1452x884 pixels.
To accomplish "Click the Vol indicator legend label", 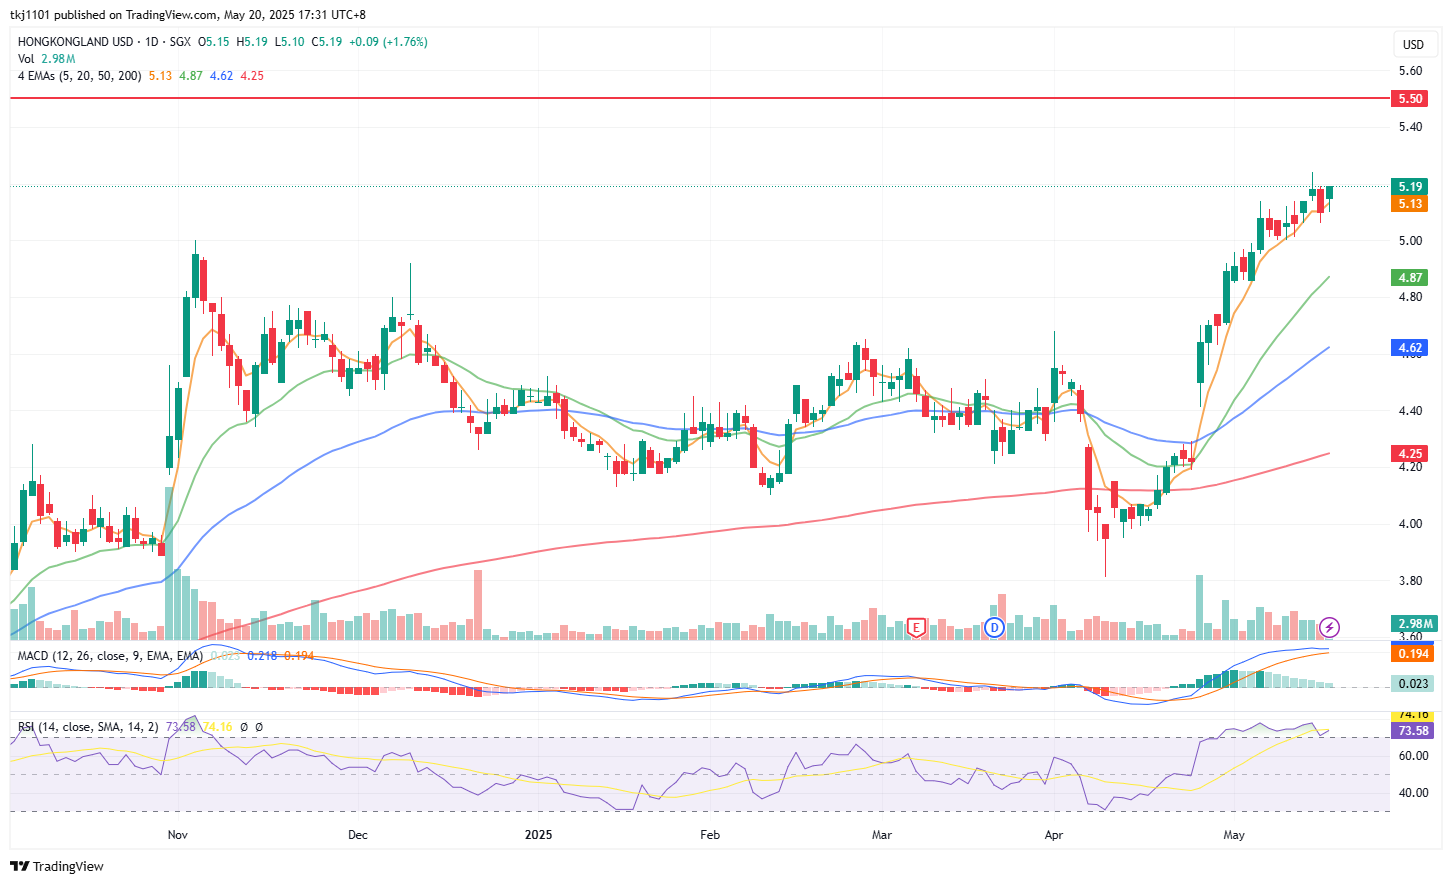I will coord(26,59).
